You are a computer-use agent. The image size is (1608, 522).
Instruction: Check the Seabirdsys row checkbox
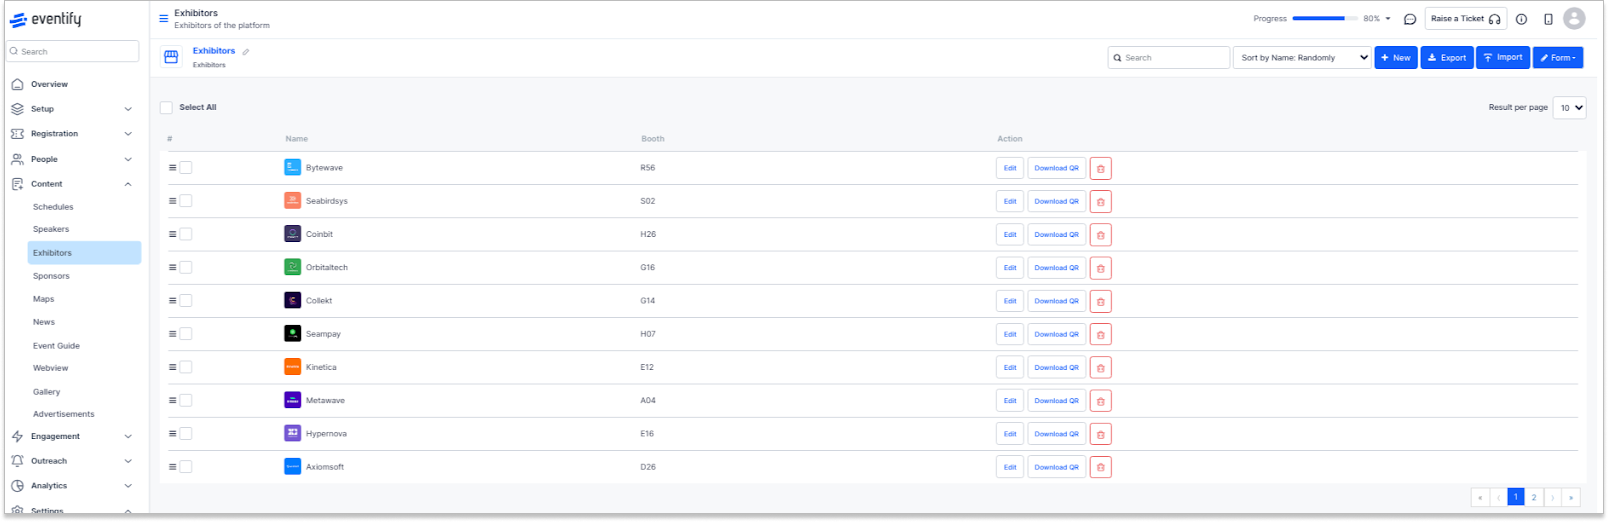(185, 201)
